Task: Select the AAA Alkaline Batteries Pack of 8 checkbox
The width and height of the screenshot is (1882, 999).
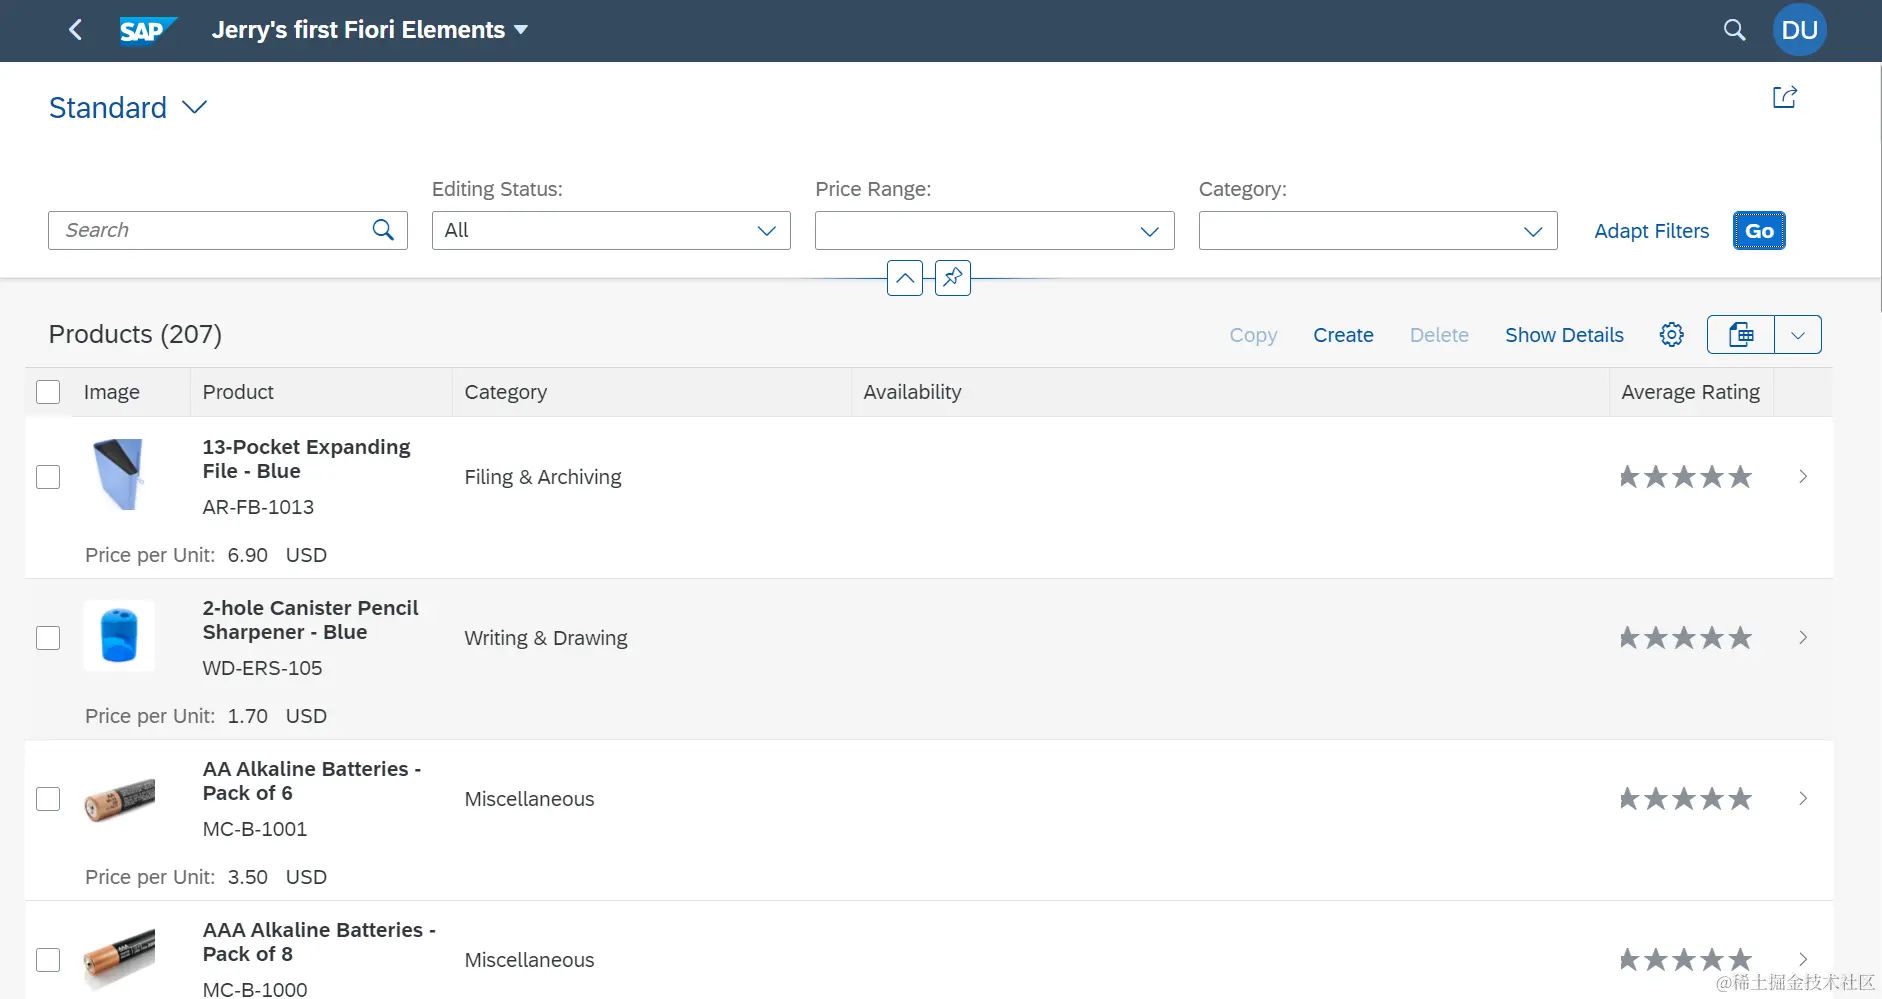Action: tap(48, 960)
